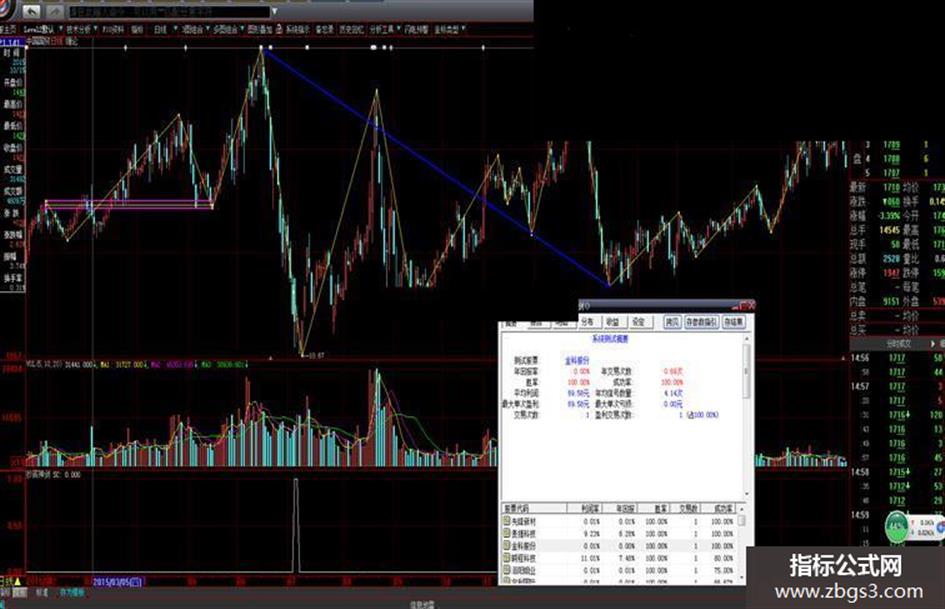Viewport: 945px width, 609px height.
Task: Sort results by 年回报 column header
Action: tap(619, 509)
